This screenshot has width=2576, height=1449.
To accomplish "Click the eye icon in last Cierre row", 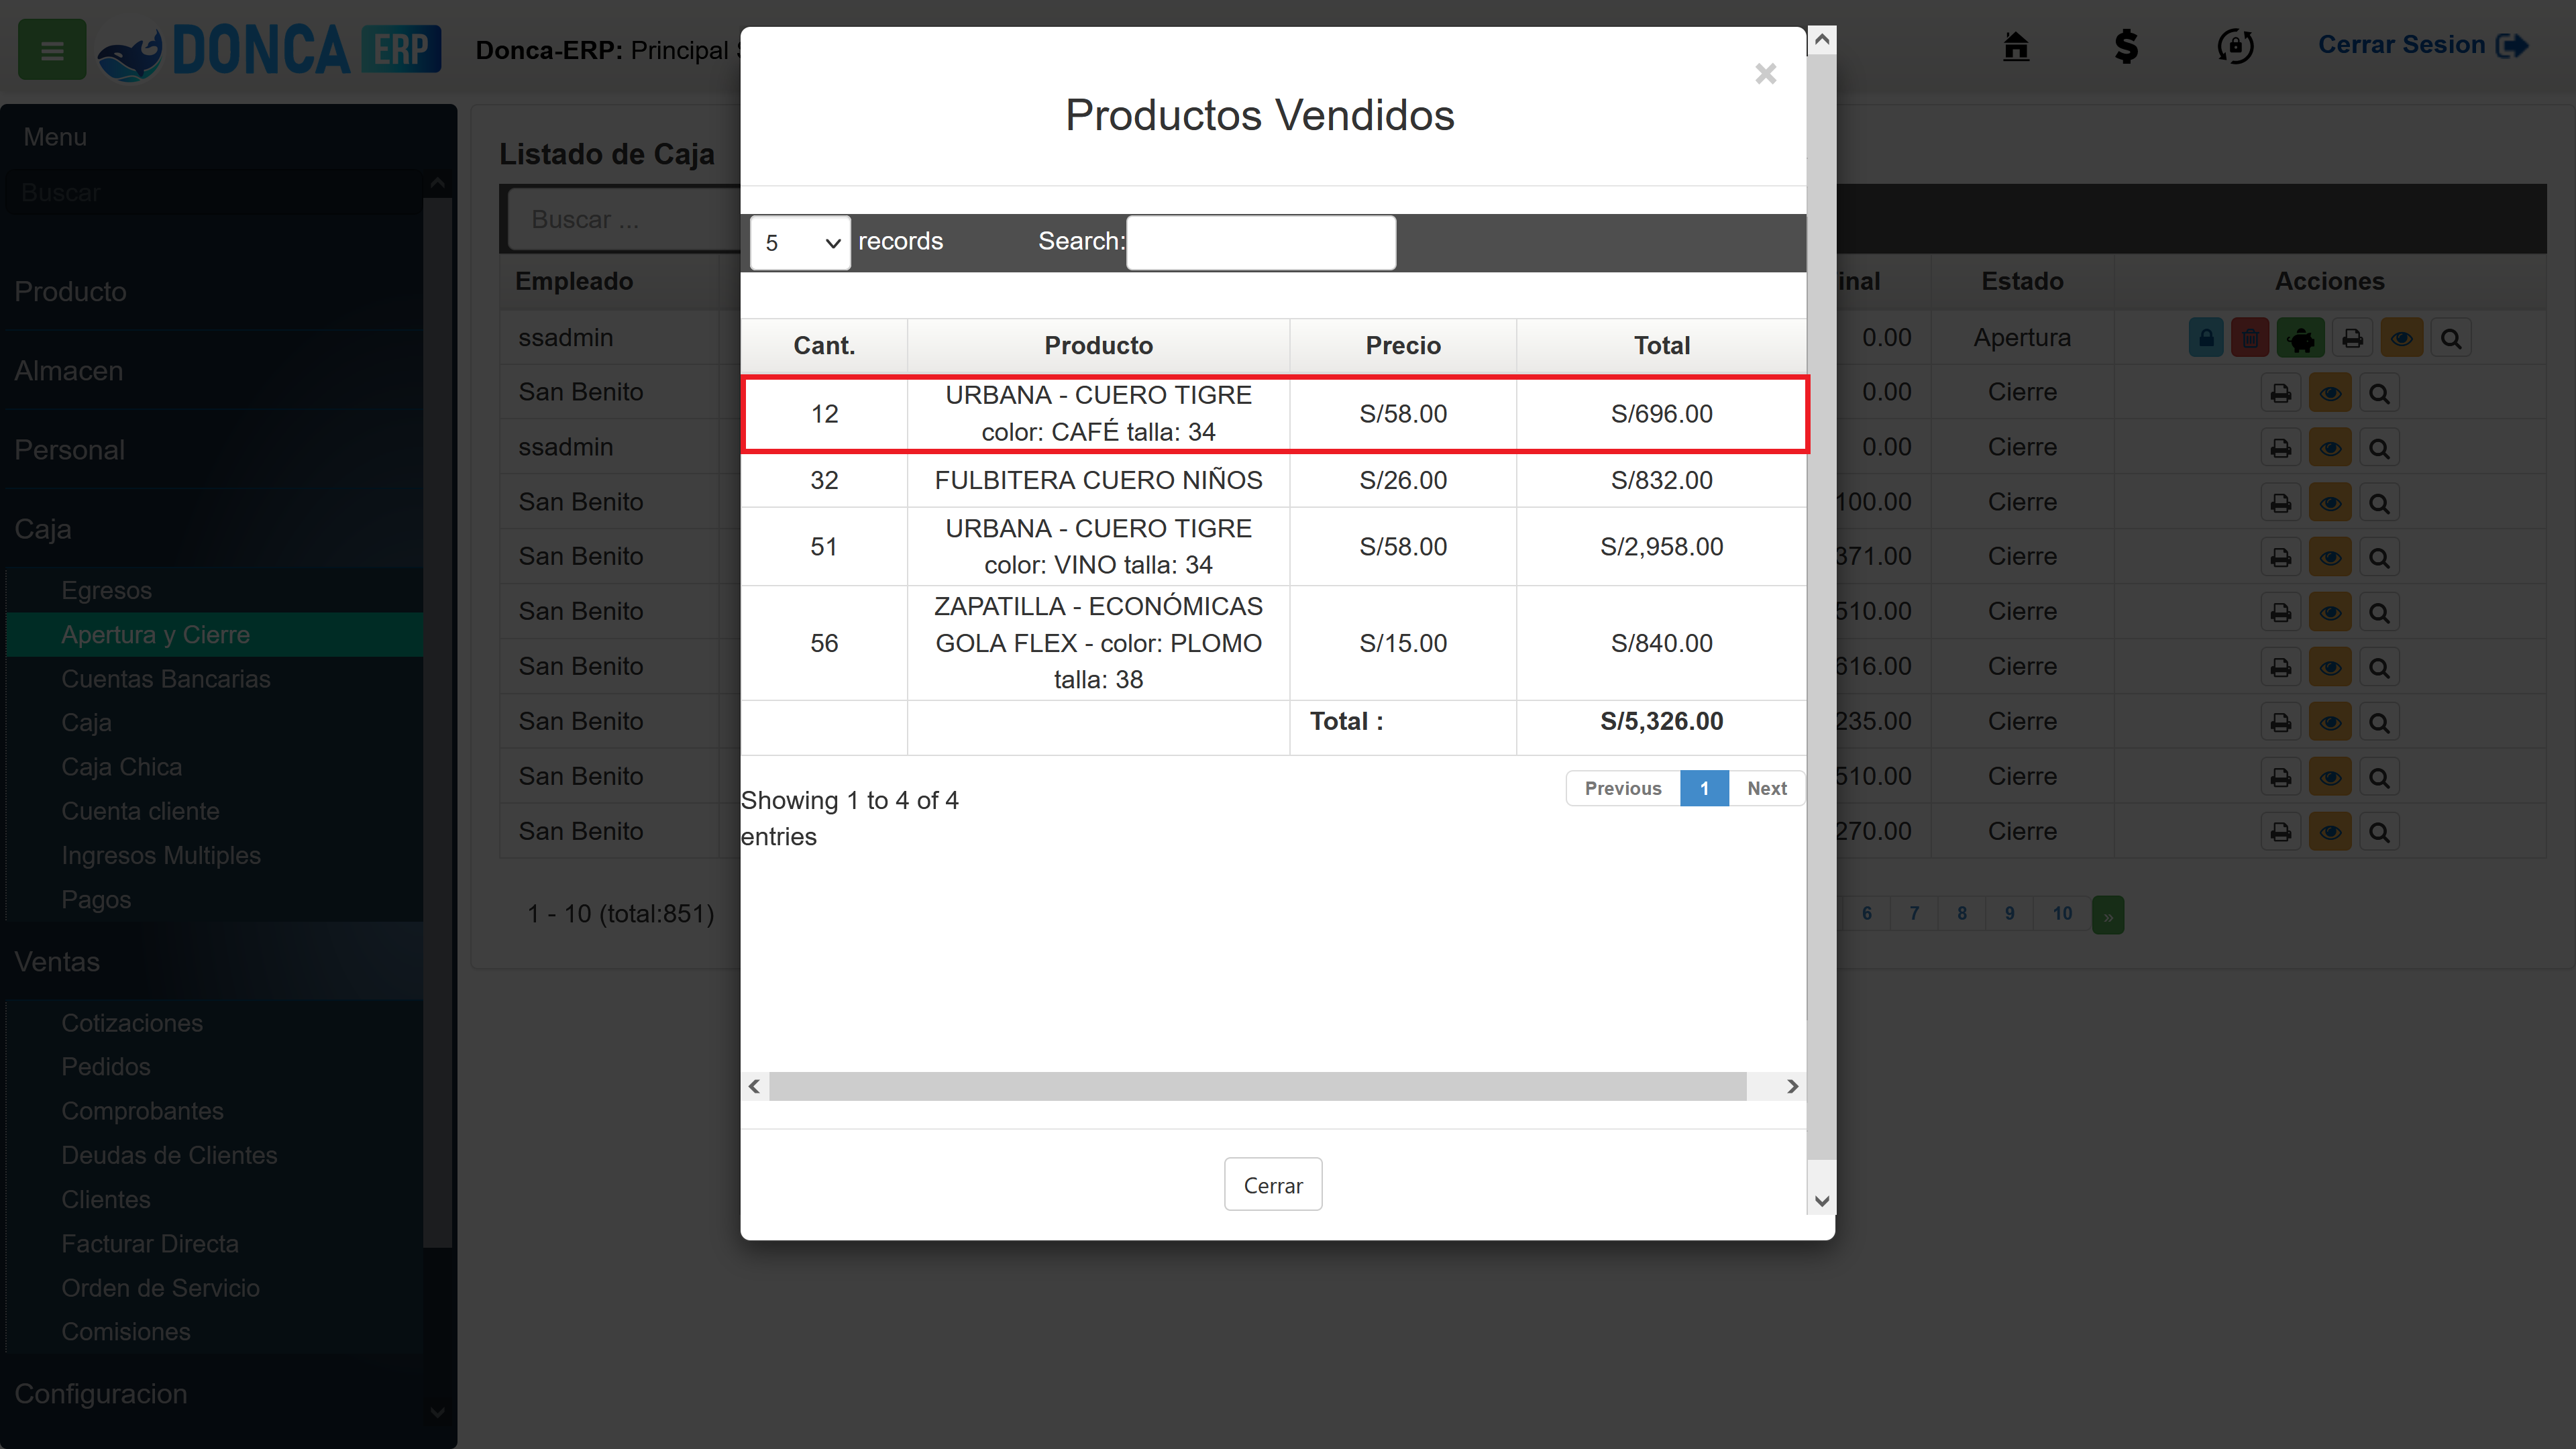I will pyautogui.click(x=2330, y=832).
